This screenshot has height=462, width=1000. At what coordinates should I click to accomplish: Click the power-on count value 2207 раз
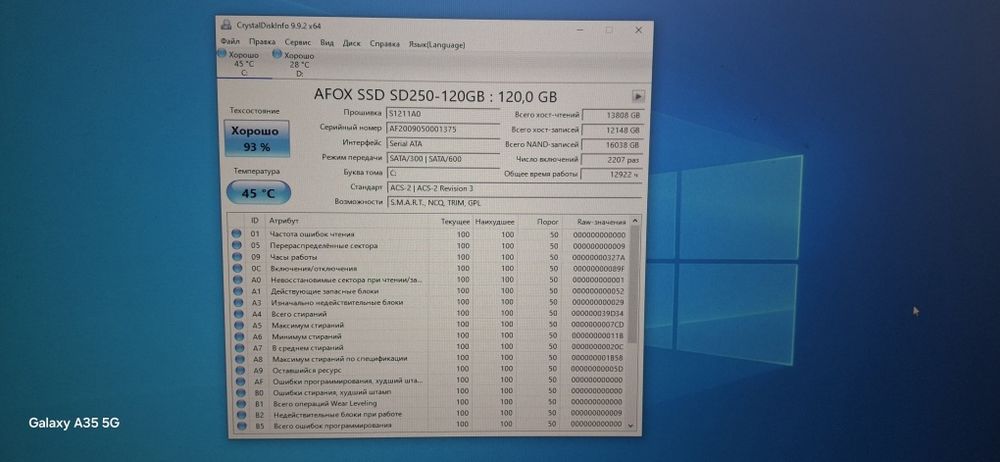point(612,160)
